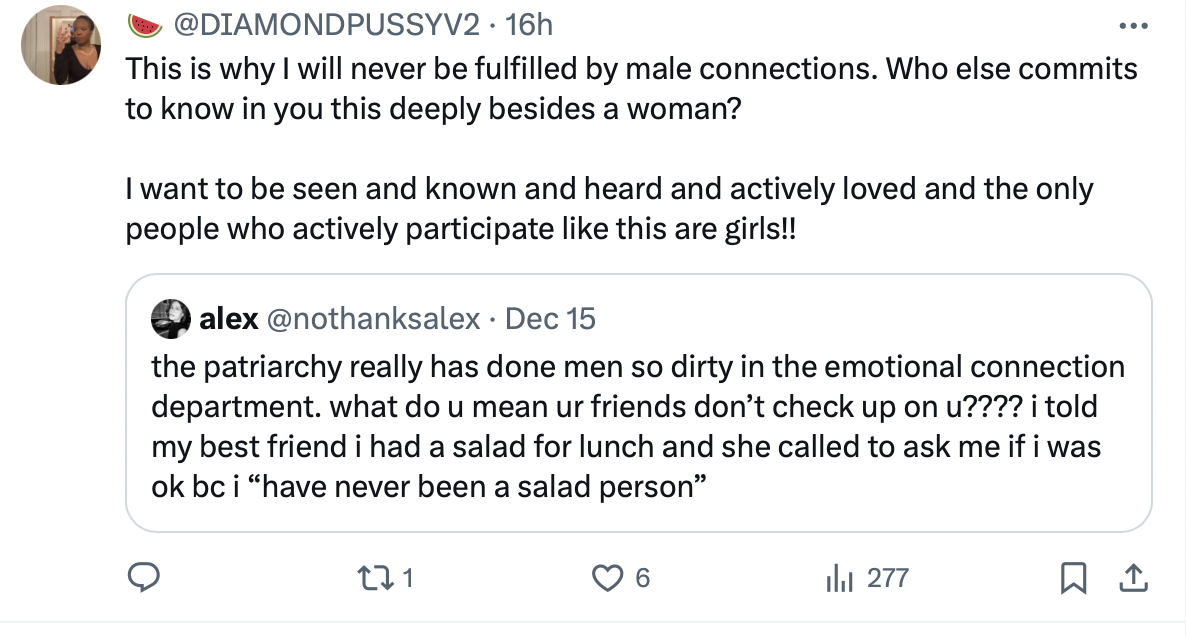Bookmark this tweet
1186x636 pixels.
pyautogui.click(x=1073, y=579)
